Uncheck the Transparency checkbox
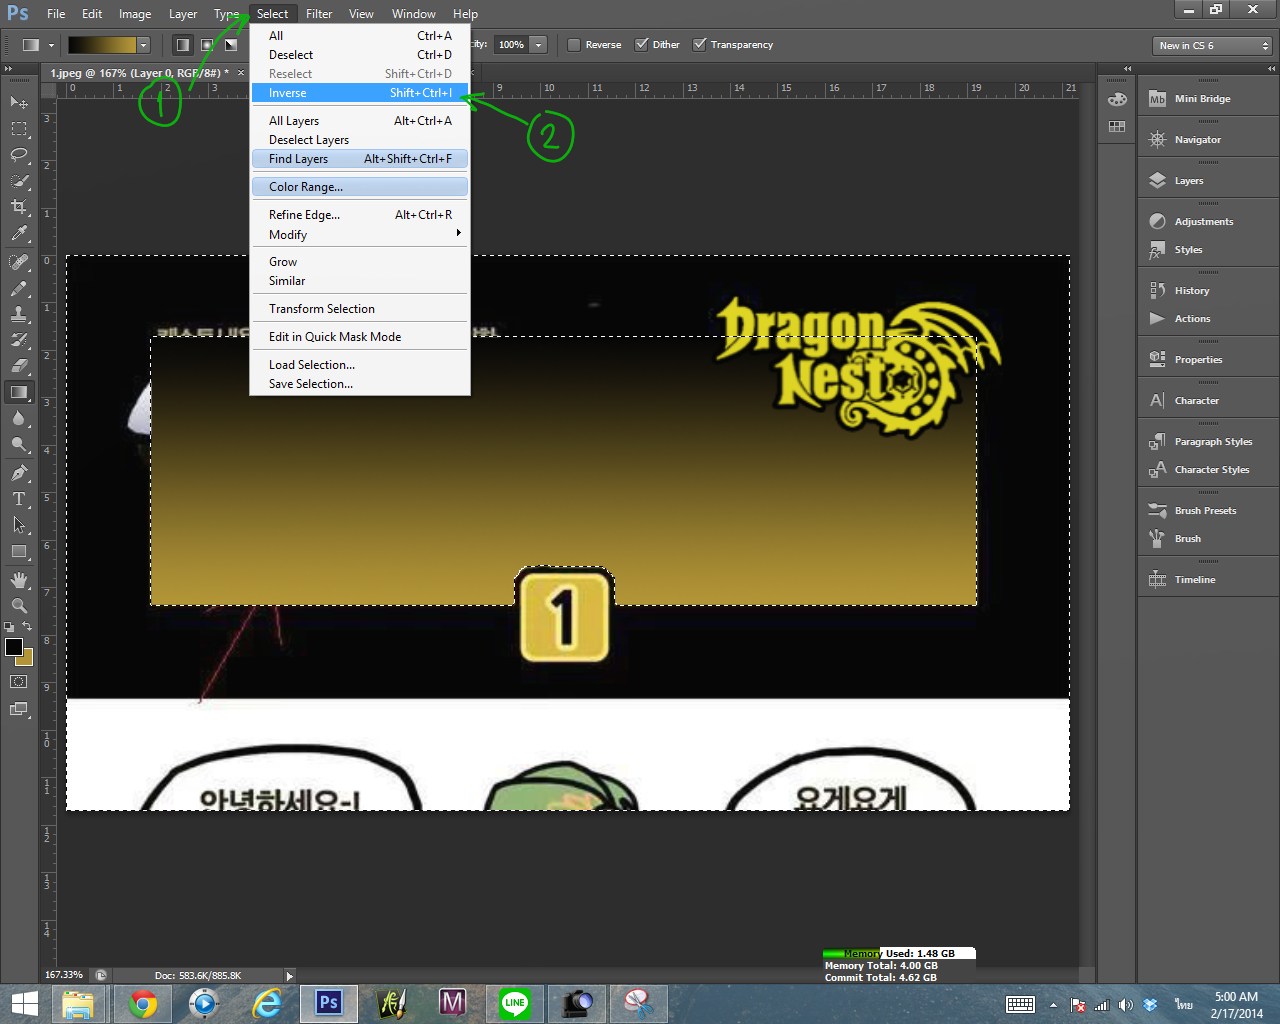This screenshot has width=1280, height=1024. point(700,45)
